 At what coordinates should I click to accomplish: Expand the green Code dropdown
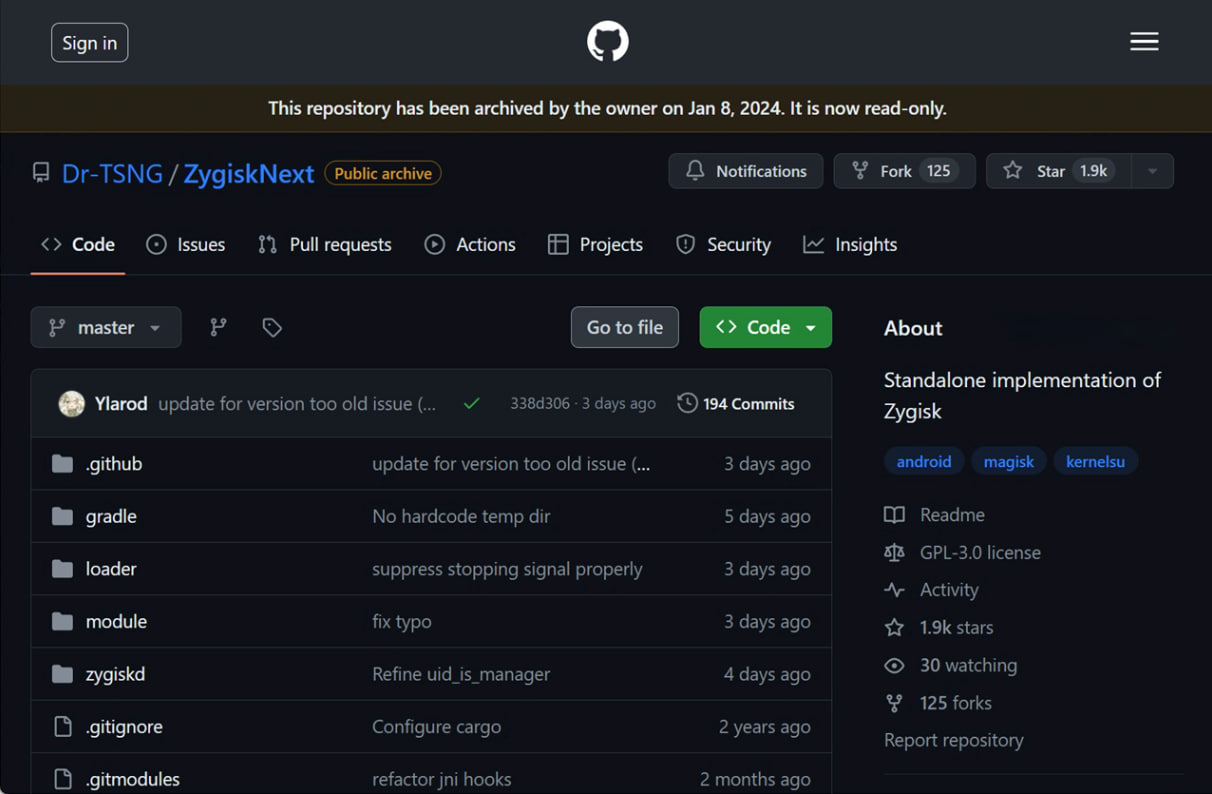tap(766, 327)
